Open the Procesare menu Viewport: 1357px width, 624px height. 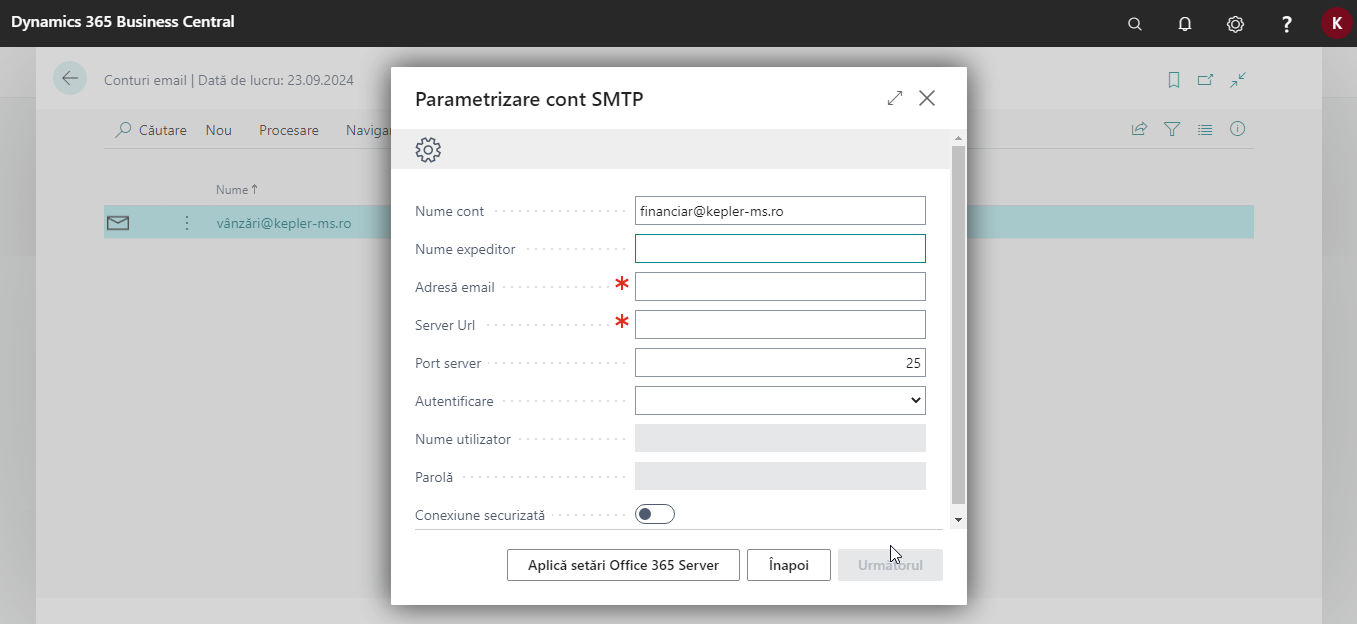click(288, 130)
